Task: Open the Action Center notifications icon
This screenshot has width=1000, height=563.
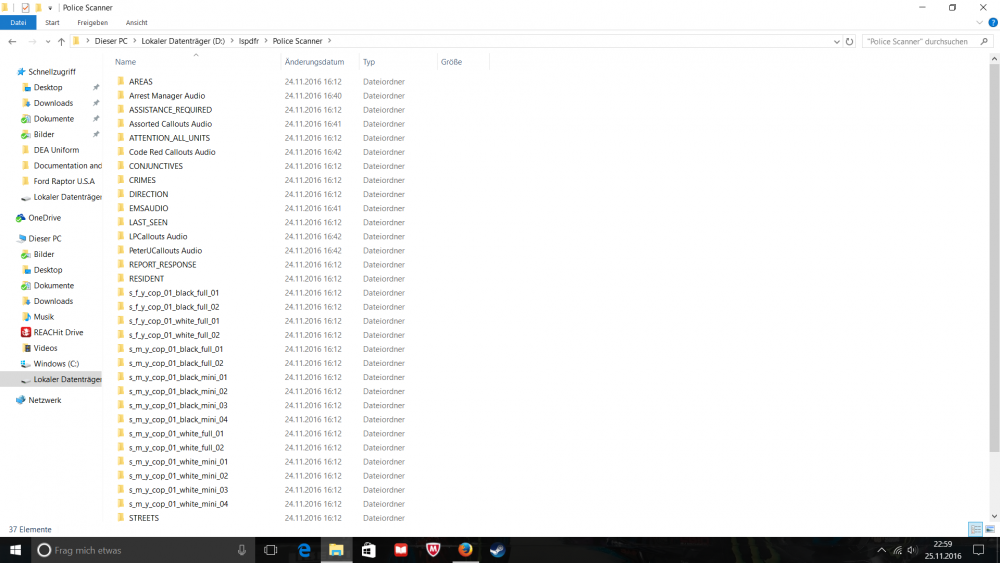Action: pos(978,550)
